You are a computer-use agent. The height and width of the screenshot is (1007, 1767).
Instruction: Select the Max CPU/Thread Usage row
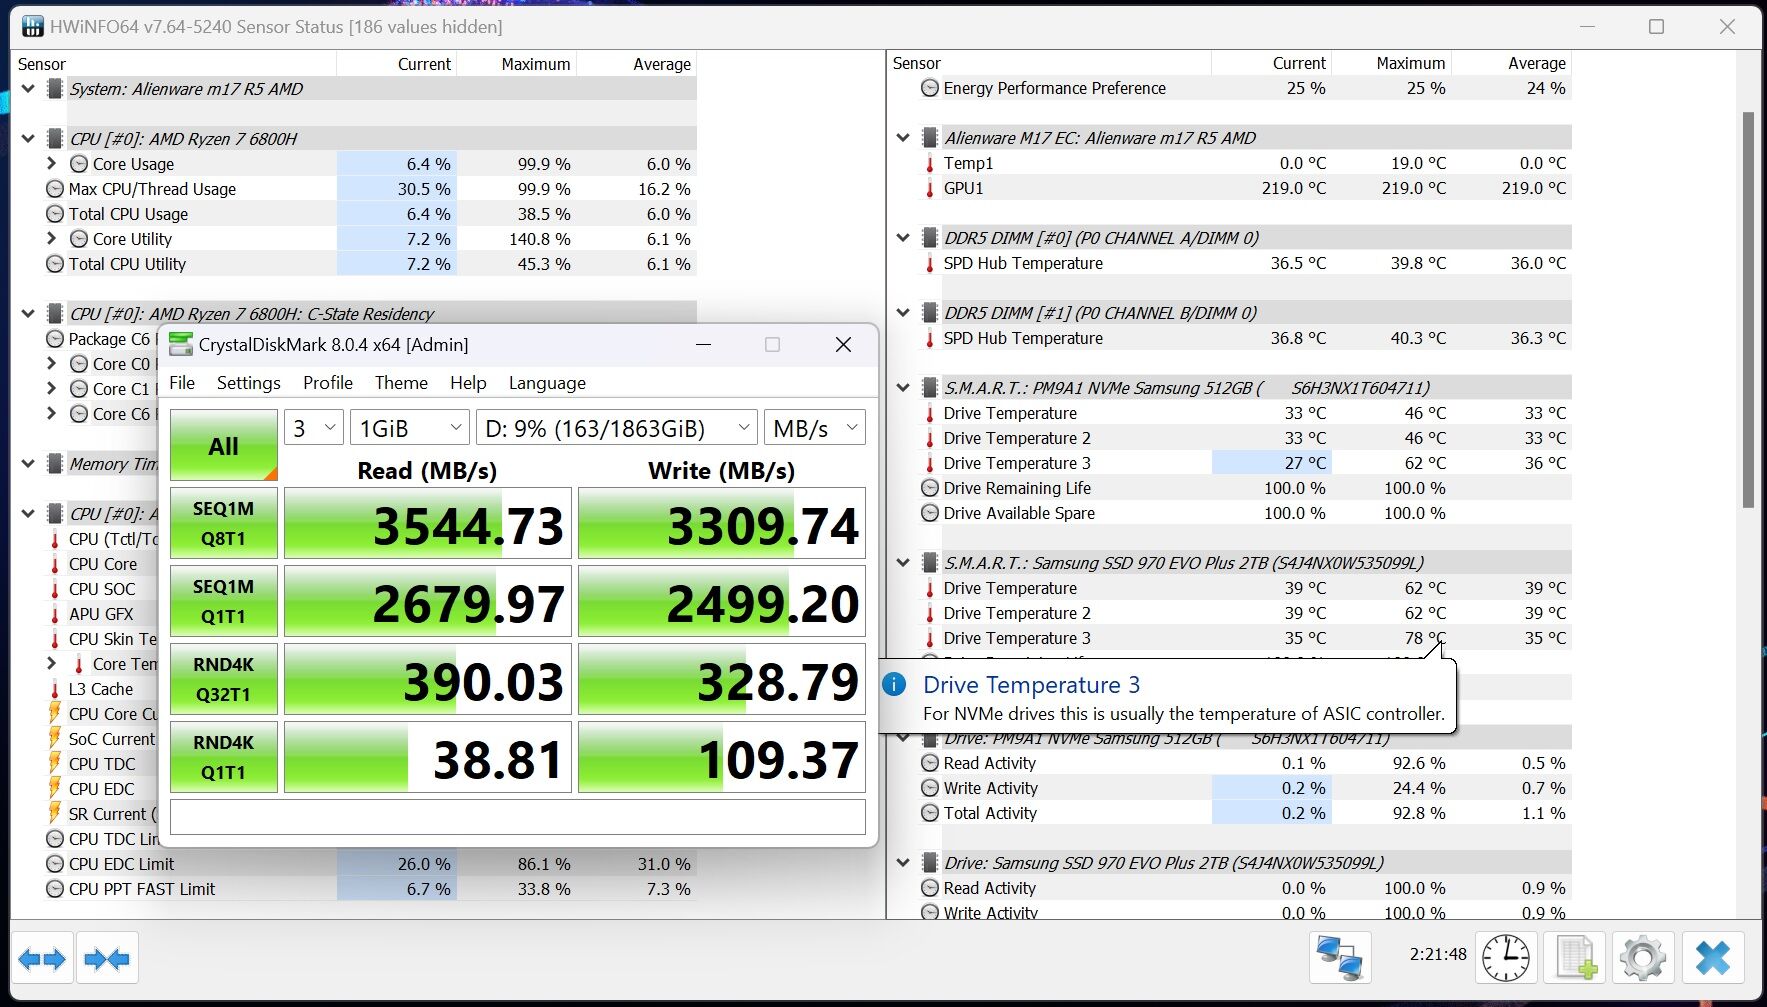[x=370, y=189]
